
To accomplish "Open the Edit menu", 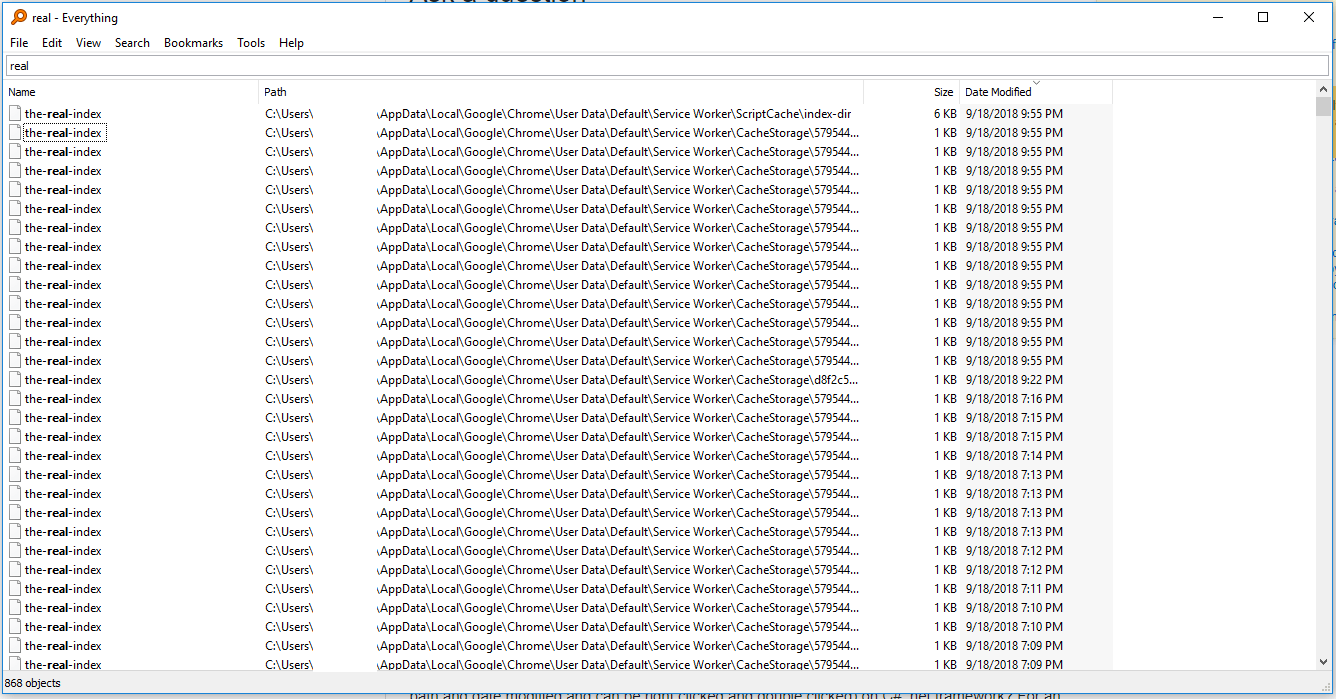I will [x=51, y=42].
